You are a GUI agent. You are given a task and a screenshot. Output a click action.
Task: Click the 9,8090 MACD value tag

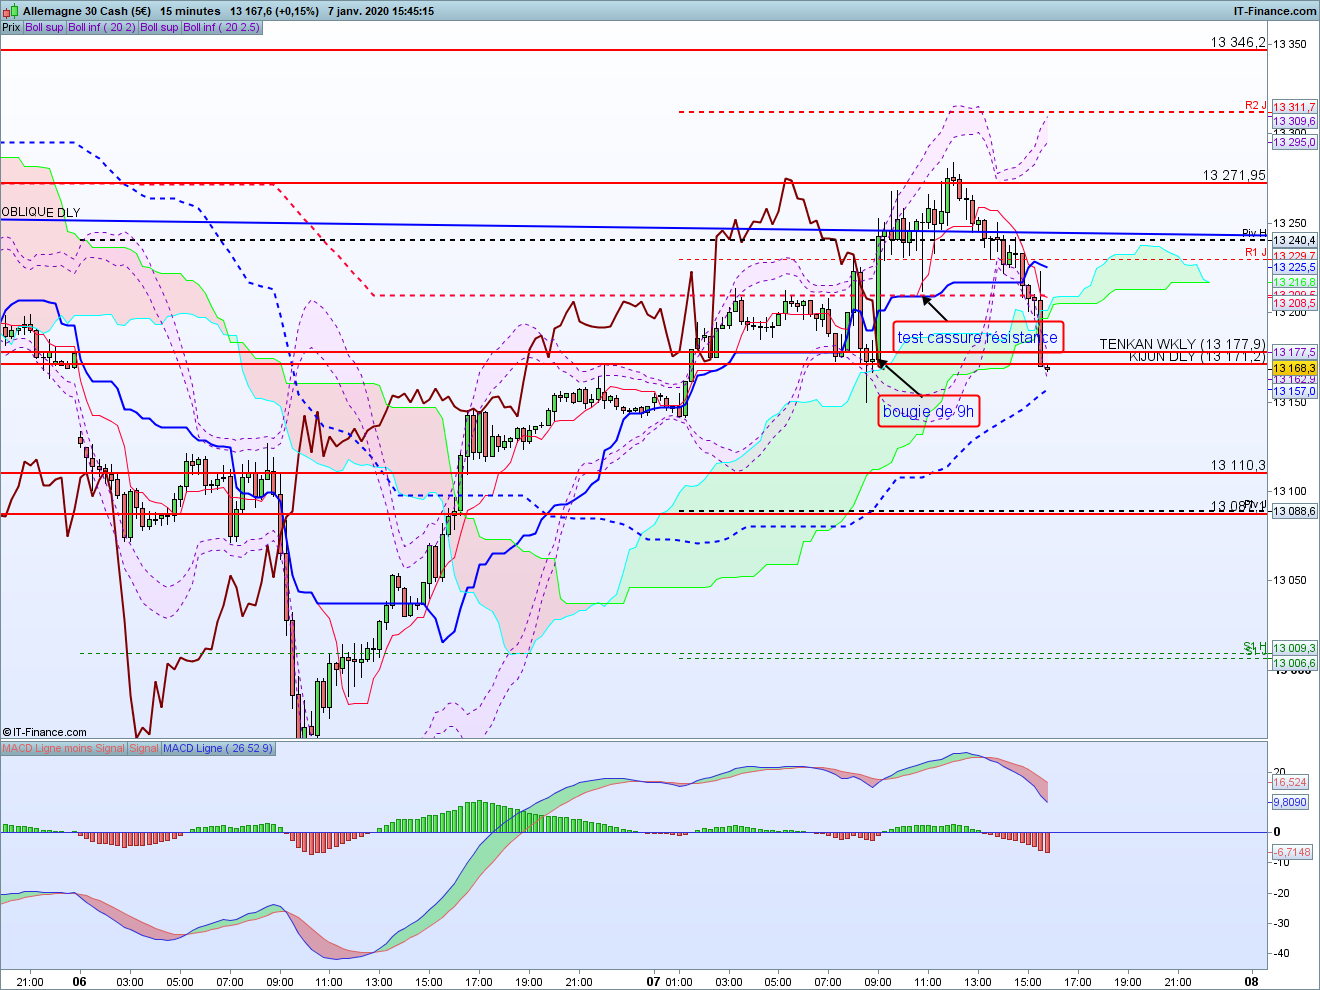click(x=1290, y=802)
